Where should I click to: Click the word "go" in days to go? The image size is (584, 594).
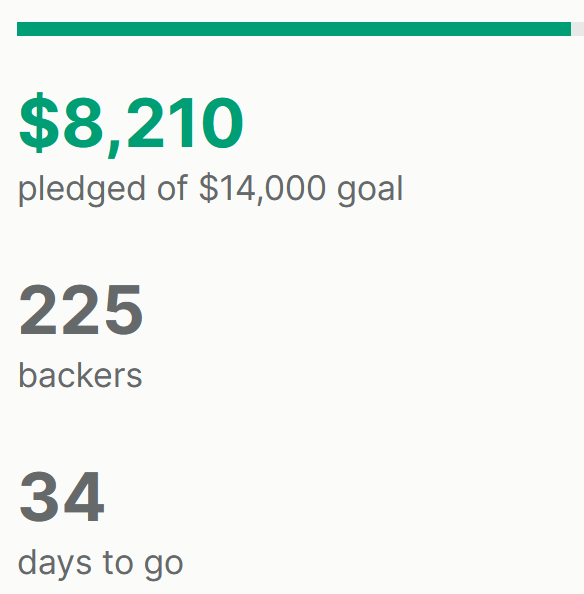click(x=164, y=567)
